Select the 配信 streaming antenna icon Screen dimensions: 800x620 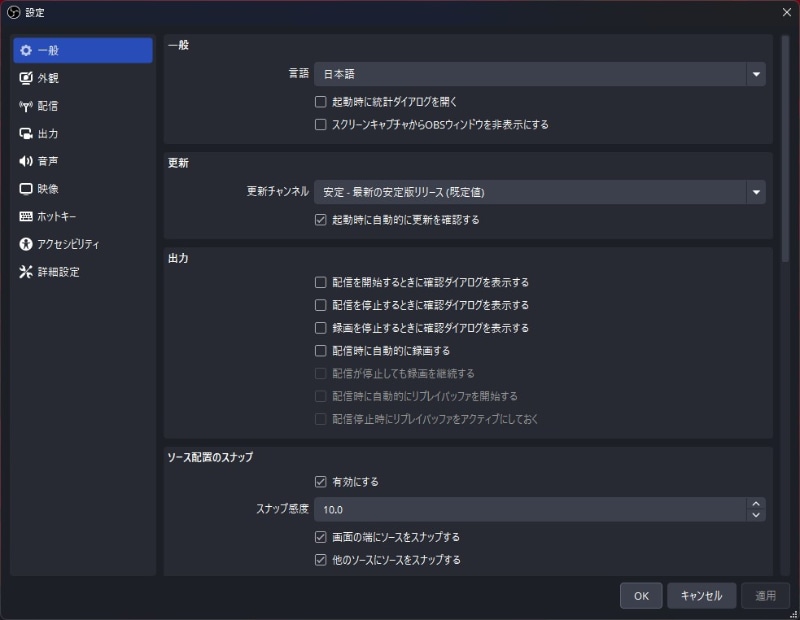[x=26, y=106]
